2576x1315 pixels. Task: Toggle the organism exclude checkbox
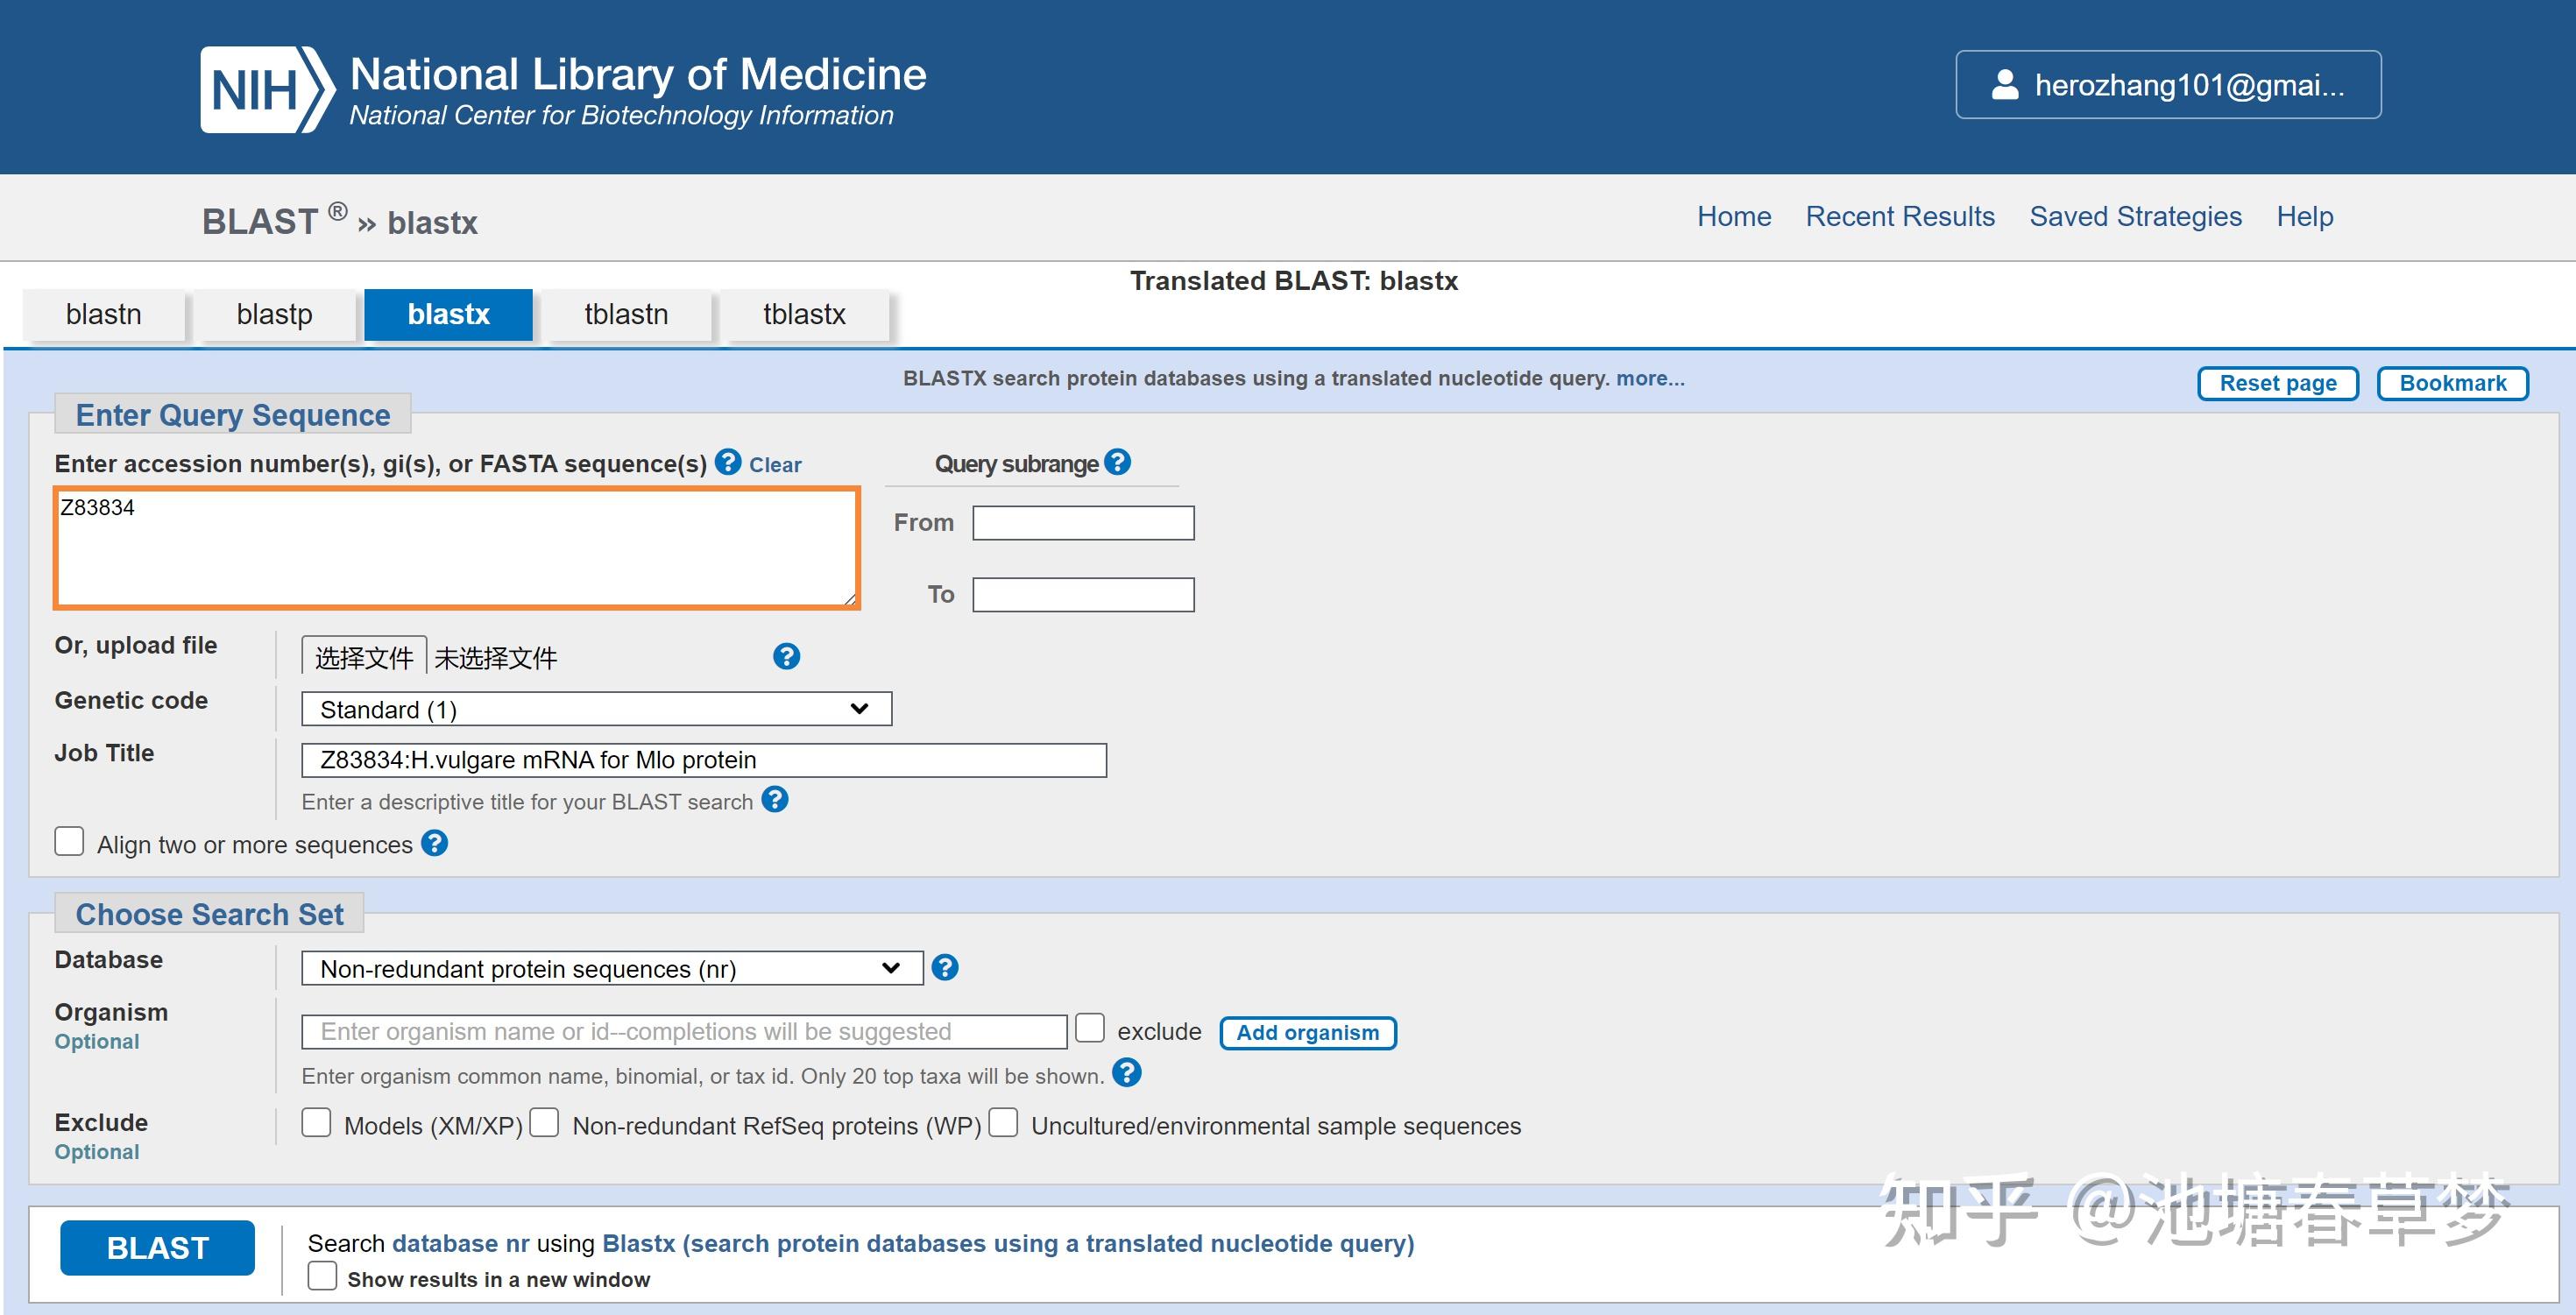click(1089, 1028)
